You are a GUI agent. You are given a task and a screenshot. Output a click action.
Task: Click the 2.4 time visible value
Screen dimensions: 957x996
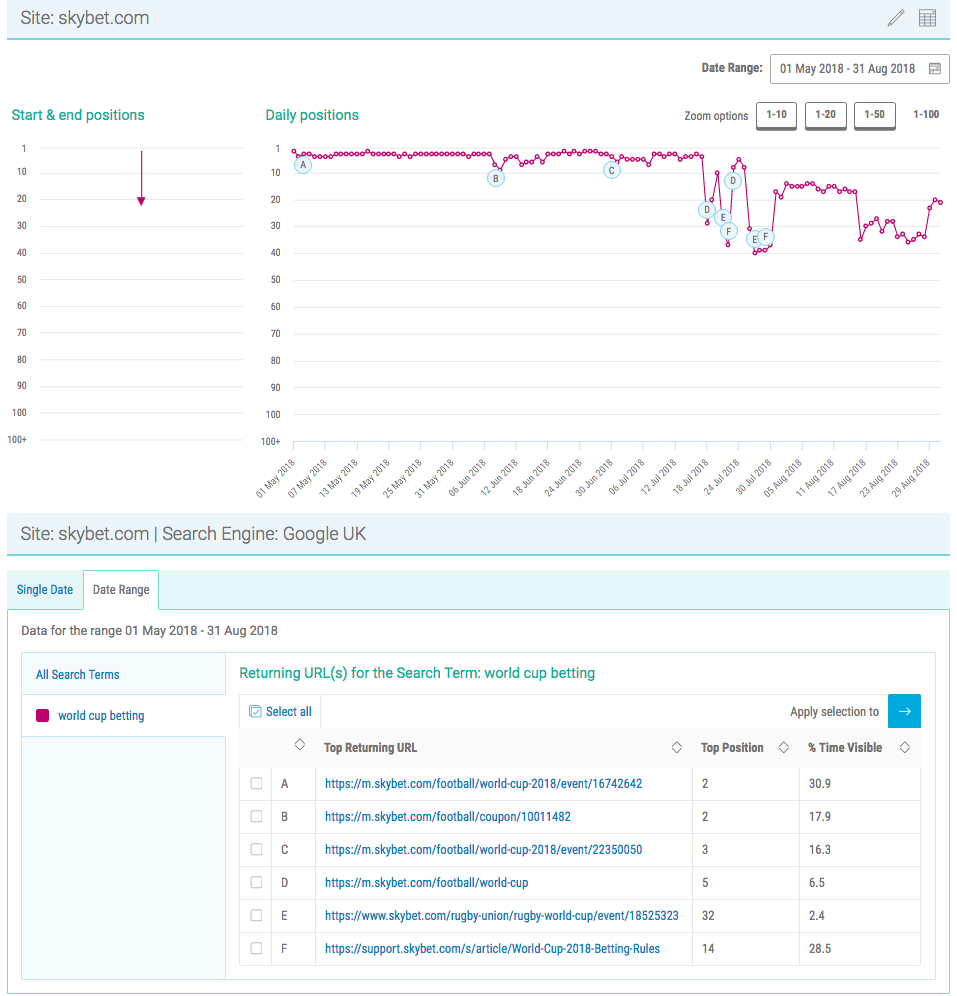(x=817, y=916)
